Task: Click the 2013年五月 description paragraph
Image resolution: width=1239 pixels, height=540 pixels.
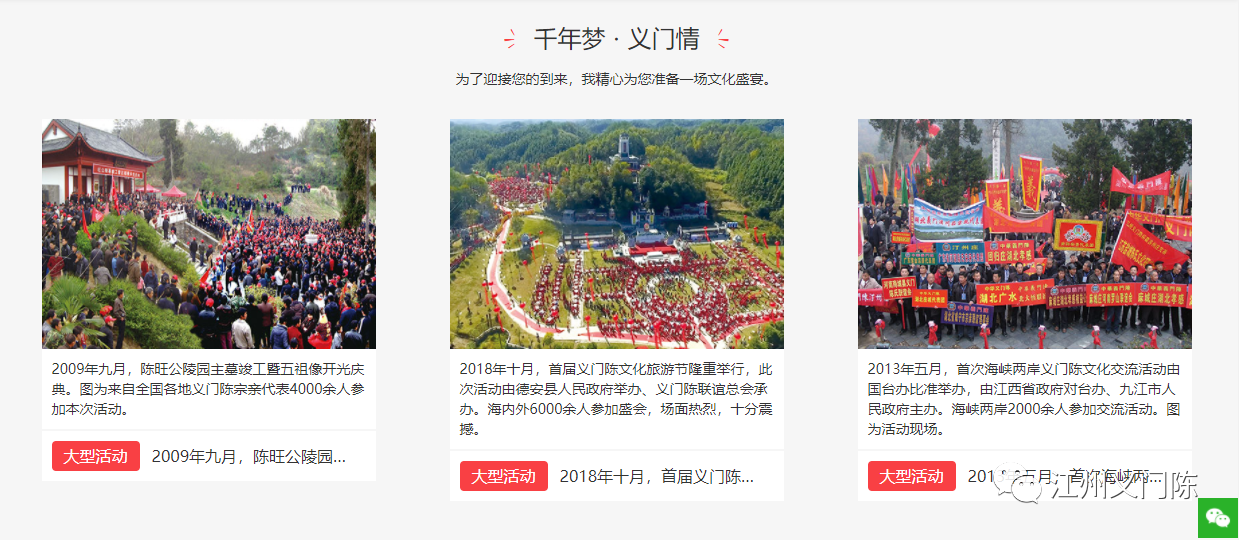Action: click(1025, 399)
